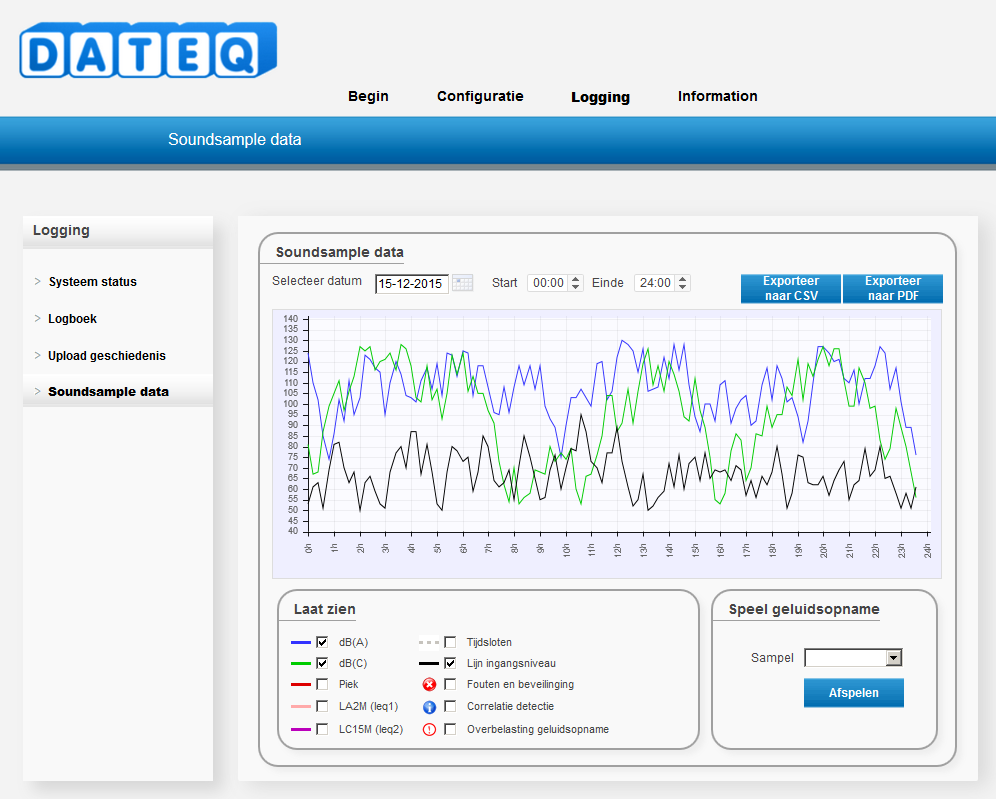Viewport: 996px width, 799px height.
Task: Decrease the Einde time with the down arrow
Action: [x=682, y=287]
